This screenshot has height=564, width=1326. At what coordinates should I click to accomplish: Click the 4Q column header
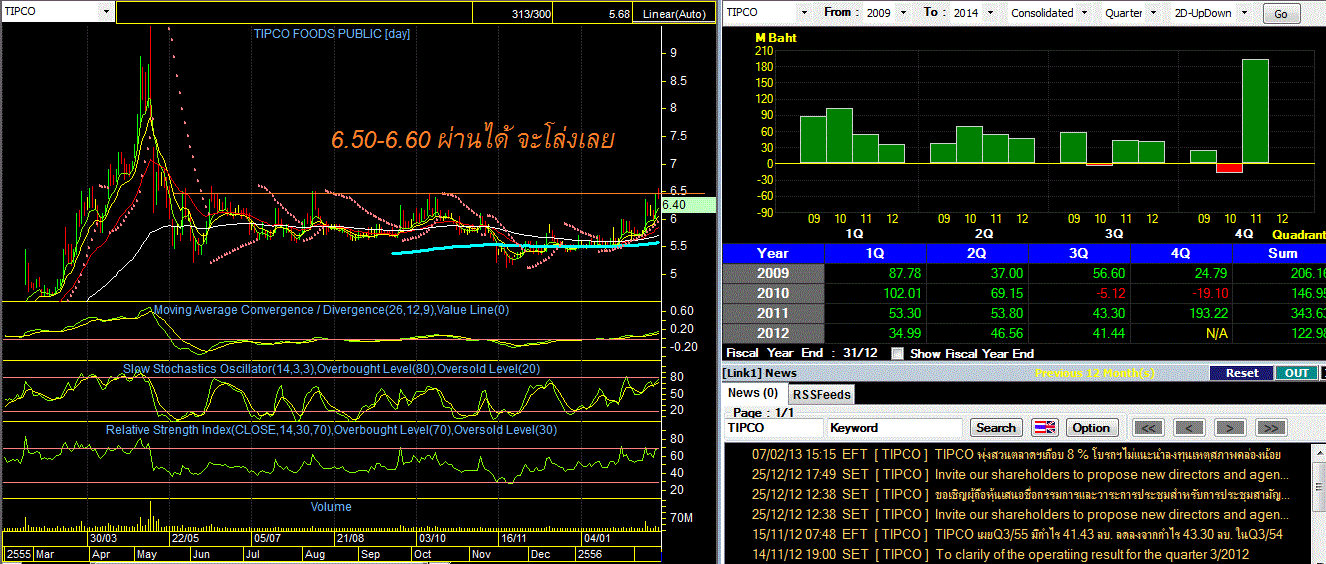[1182, 253]
